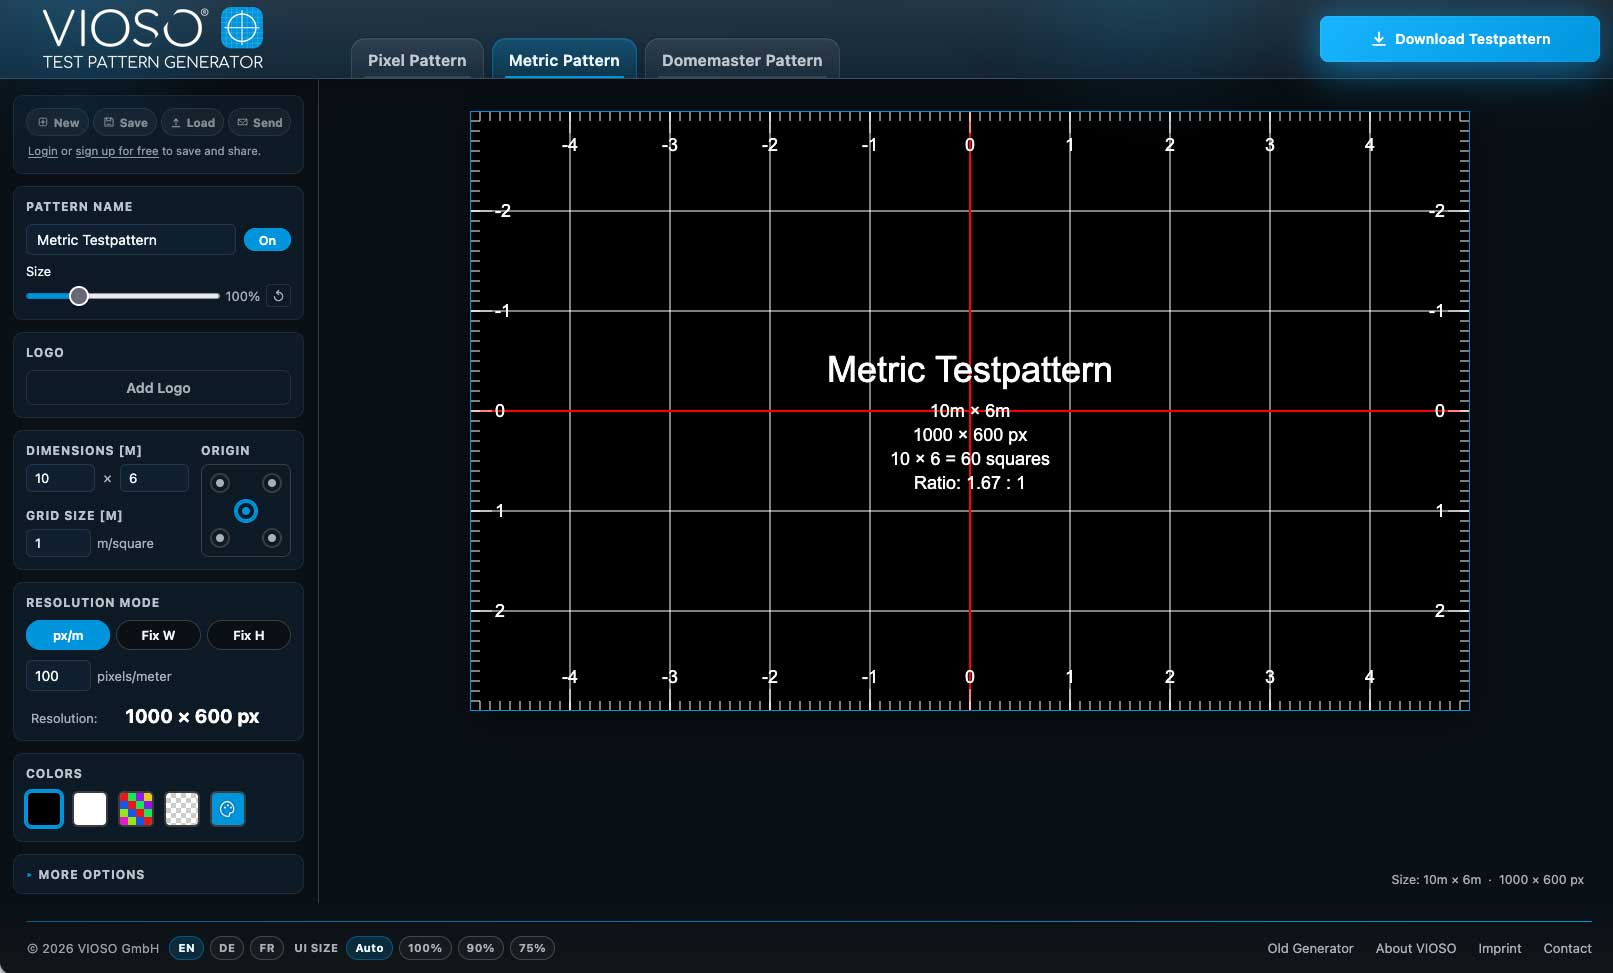Click the download arrow icon
Image resolution: width=1613 pixels, height=973 pixels.
1378,39
